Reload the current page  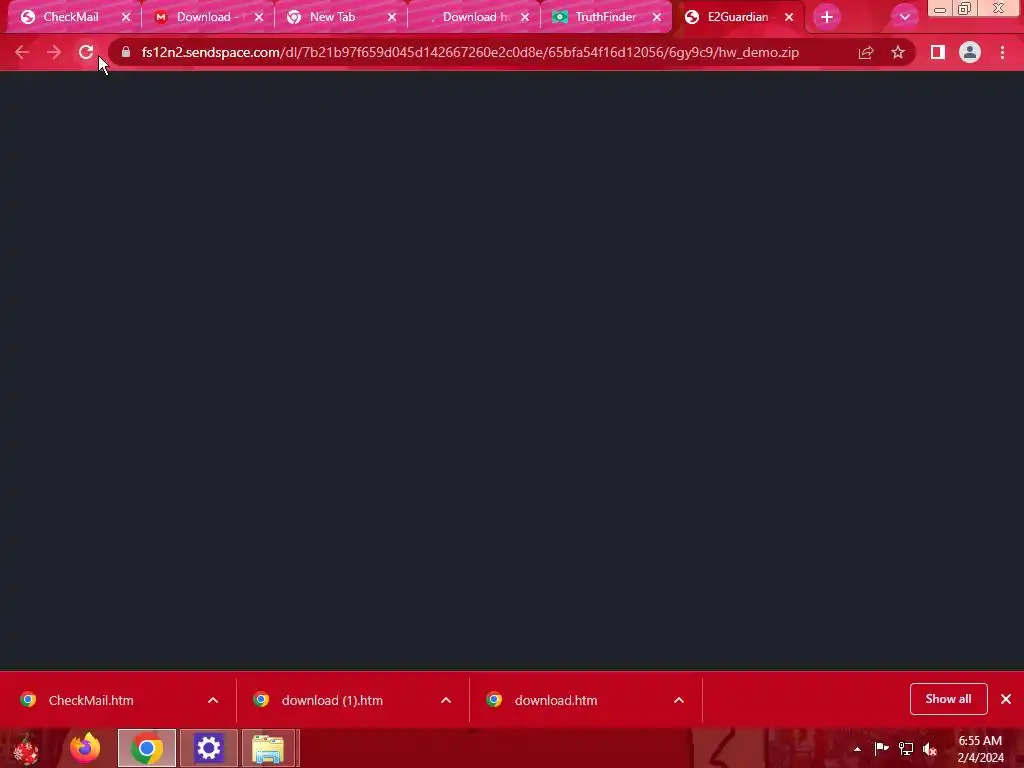click(86, 52)
